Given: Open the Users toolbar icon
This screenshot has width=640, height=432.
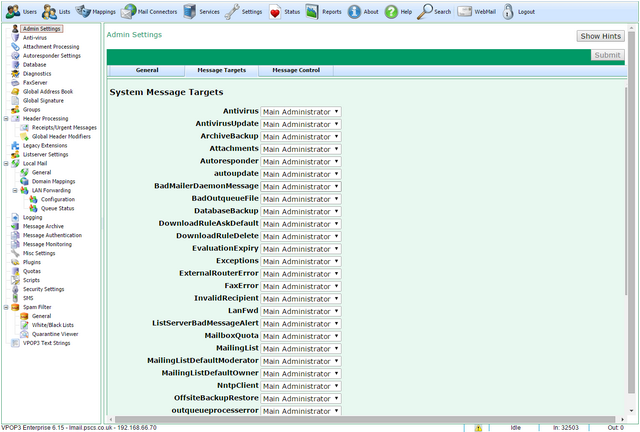Looking at the screenshot, I should [x=12, y=12].
